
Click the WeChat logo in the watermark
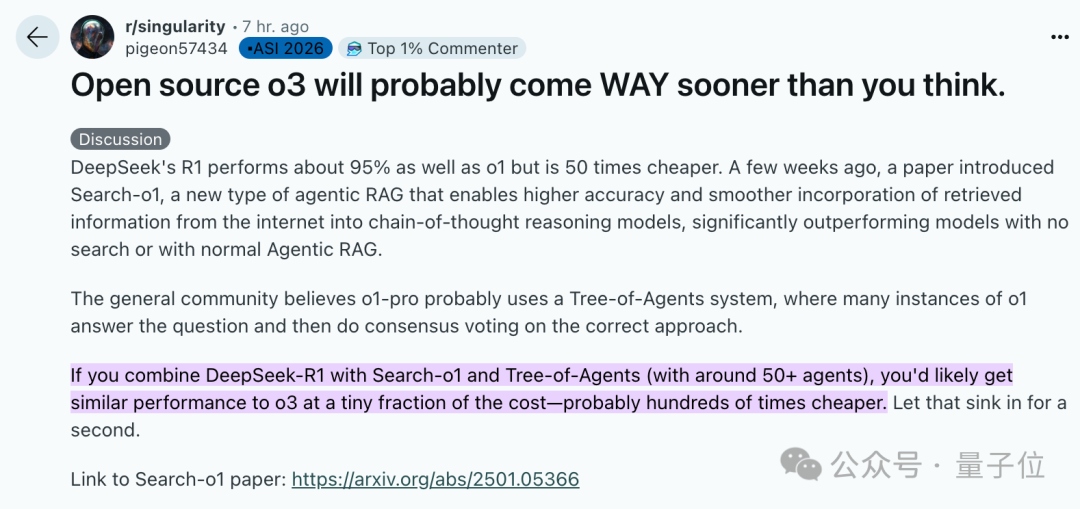pyautogui.click(x=801, y=463)
